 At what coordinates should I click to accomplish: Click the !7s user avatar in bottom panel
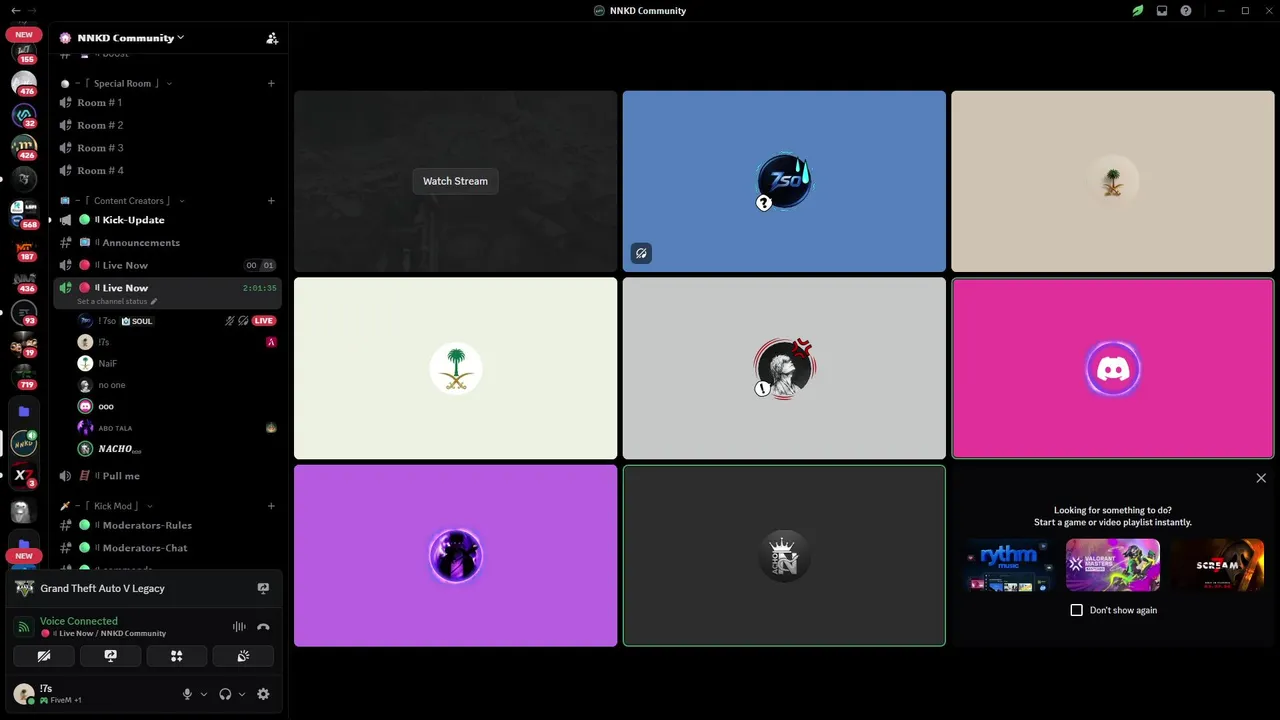pyautogui.click(x=24, y=694)
